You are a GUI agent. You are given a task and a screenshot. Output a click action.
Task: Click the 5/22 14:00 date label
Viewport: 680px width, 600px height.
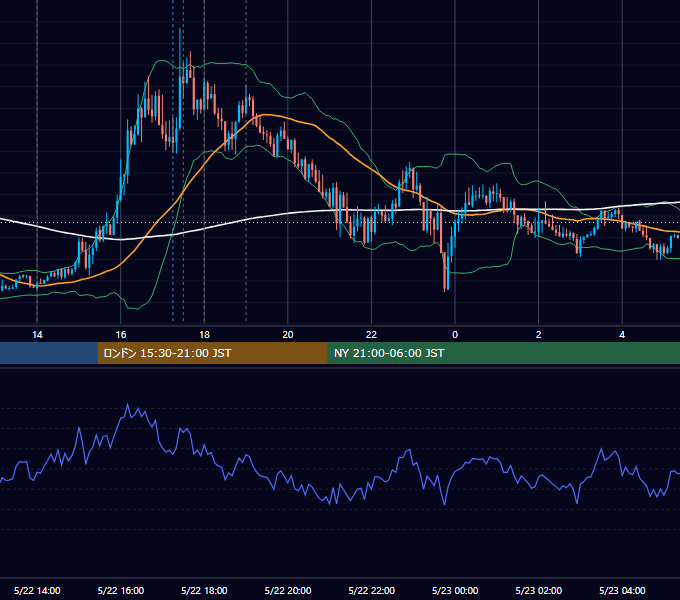[37, 590]
